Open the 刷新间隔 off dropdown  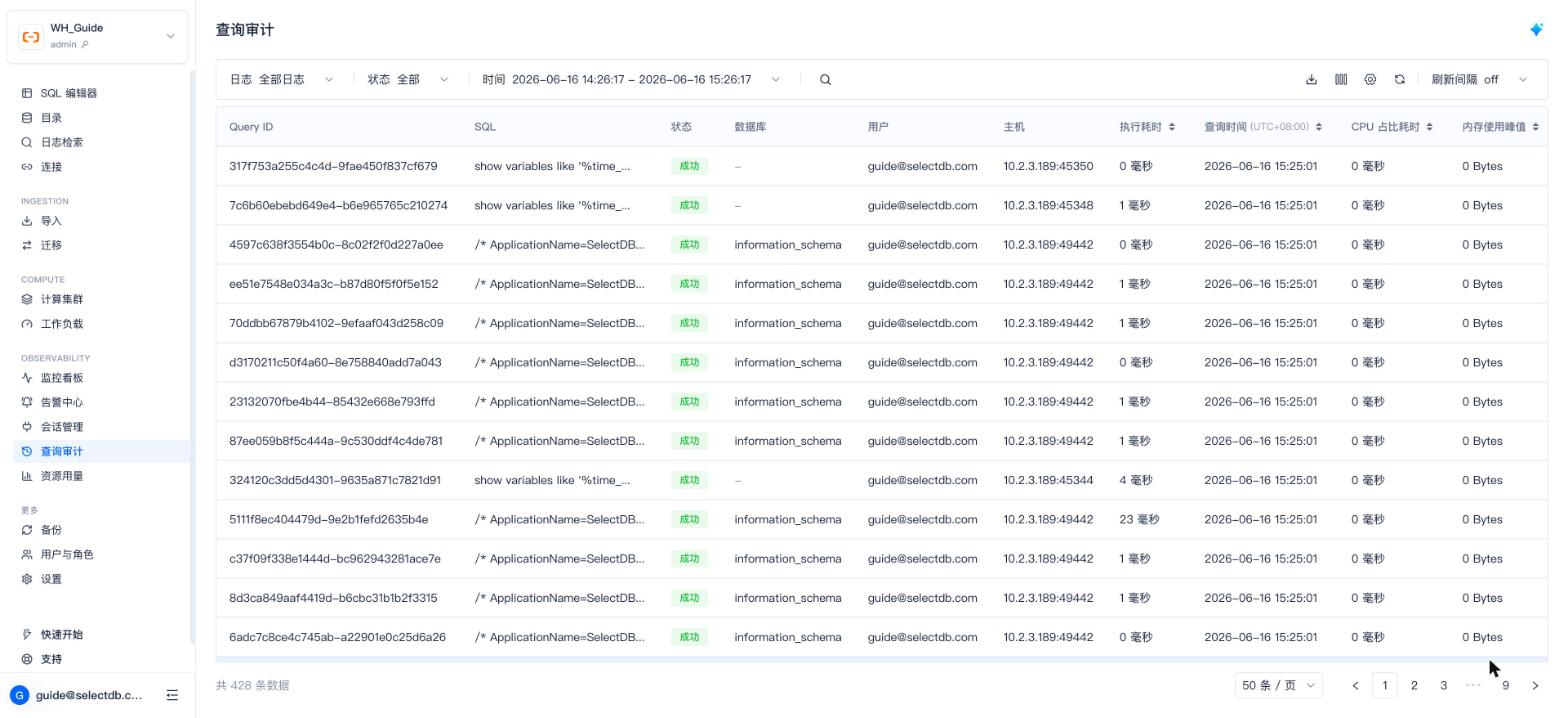pyautogui.click(x=1479, y=80)
